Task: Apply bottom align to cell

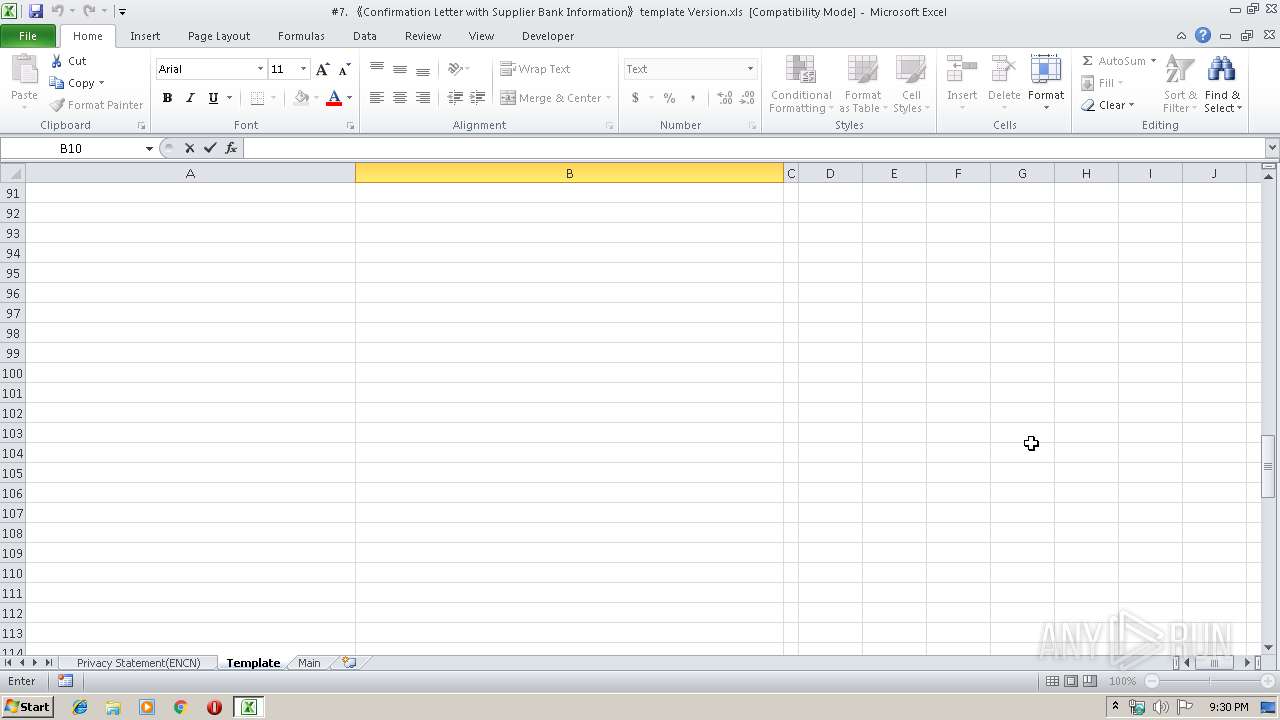Action: pos(423,69)
